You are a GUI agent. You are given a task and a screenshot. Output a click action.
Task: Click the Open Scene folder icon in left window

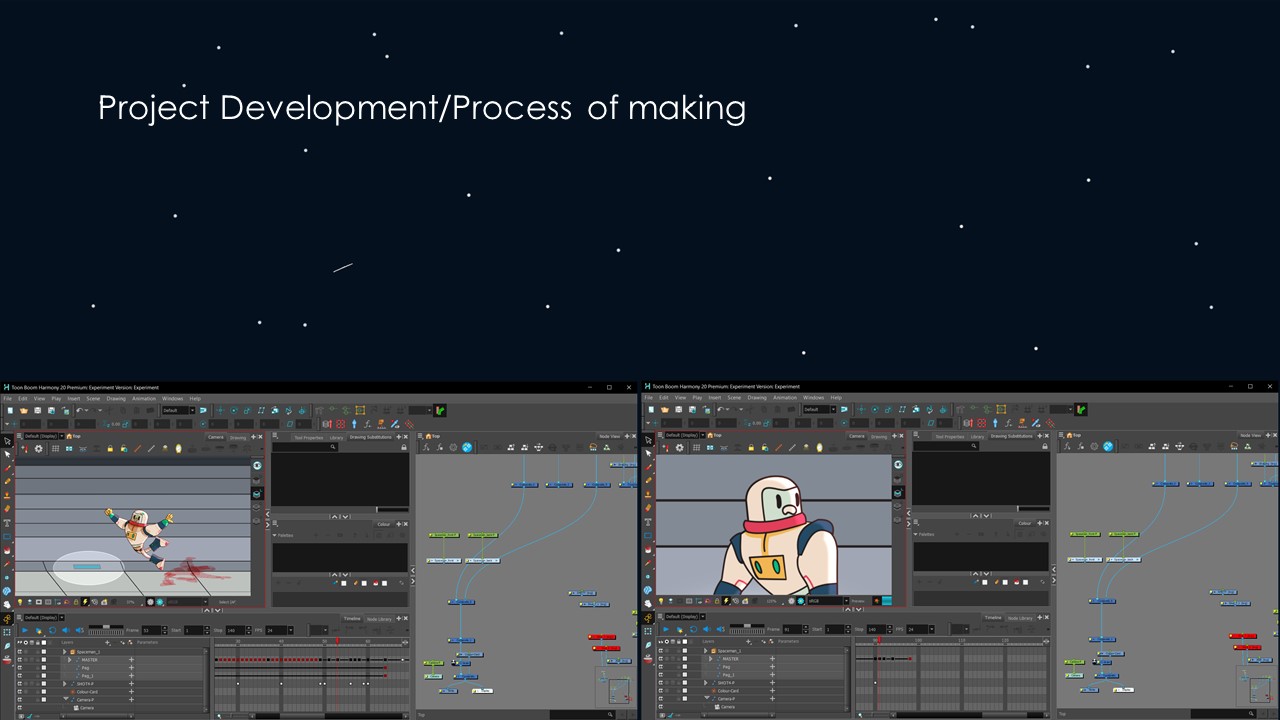pos(24,410)
